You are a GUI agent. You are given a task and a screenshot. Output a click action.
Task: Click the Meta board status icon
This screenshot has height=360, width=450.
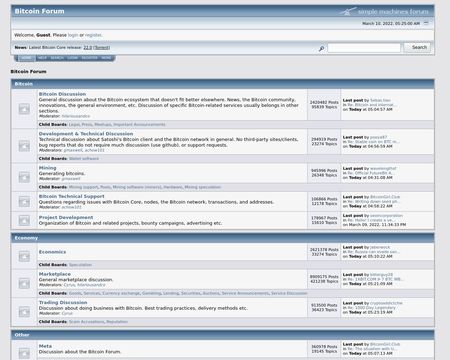pos(24,353)
